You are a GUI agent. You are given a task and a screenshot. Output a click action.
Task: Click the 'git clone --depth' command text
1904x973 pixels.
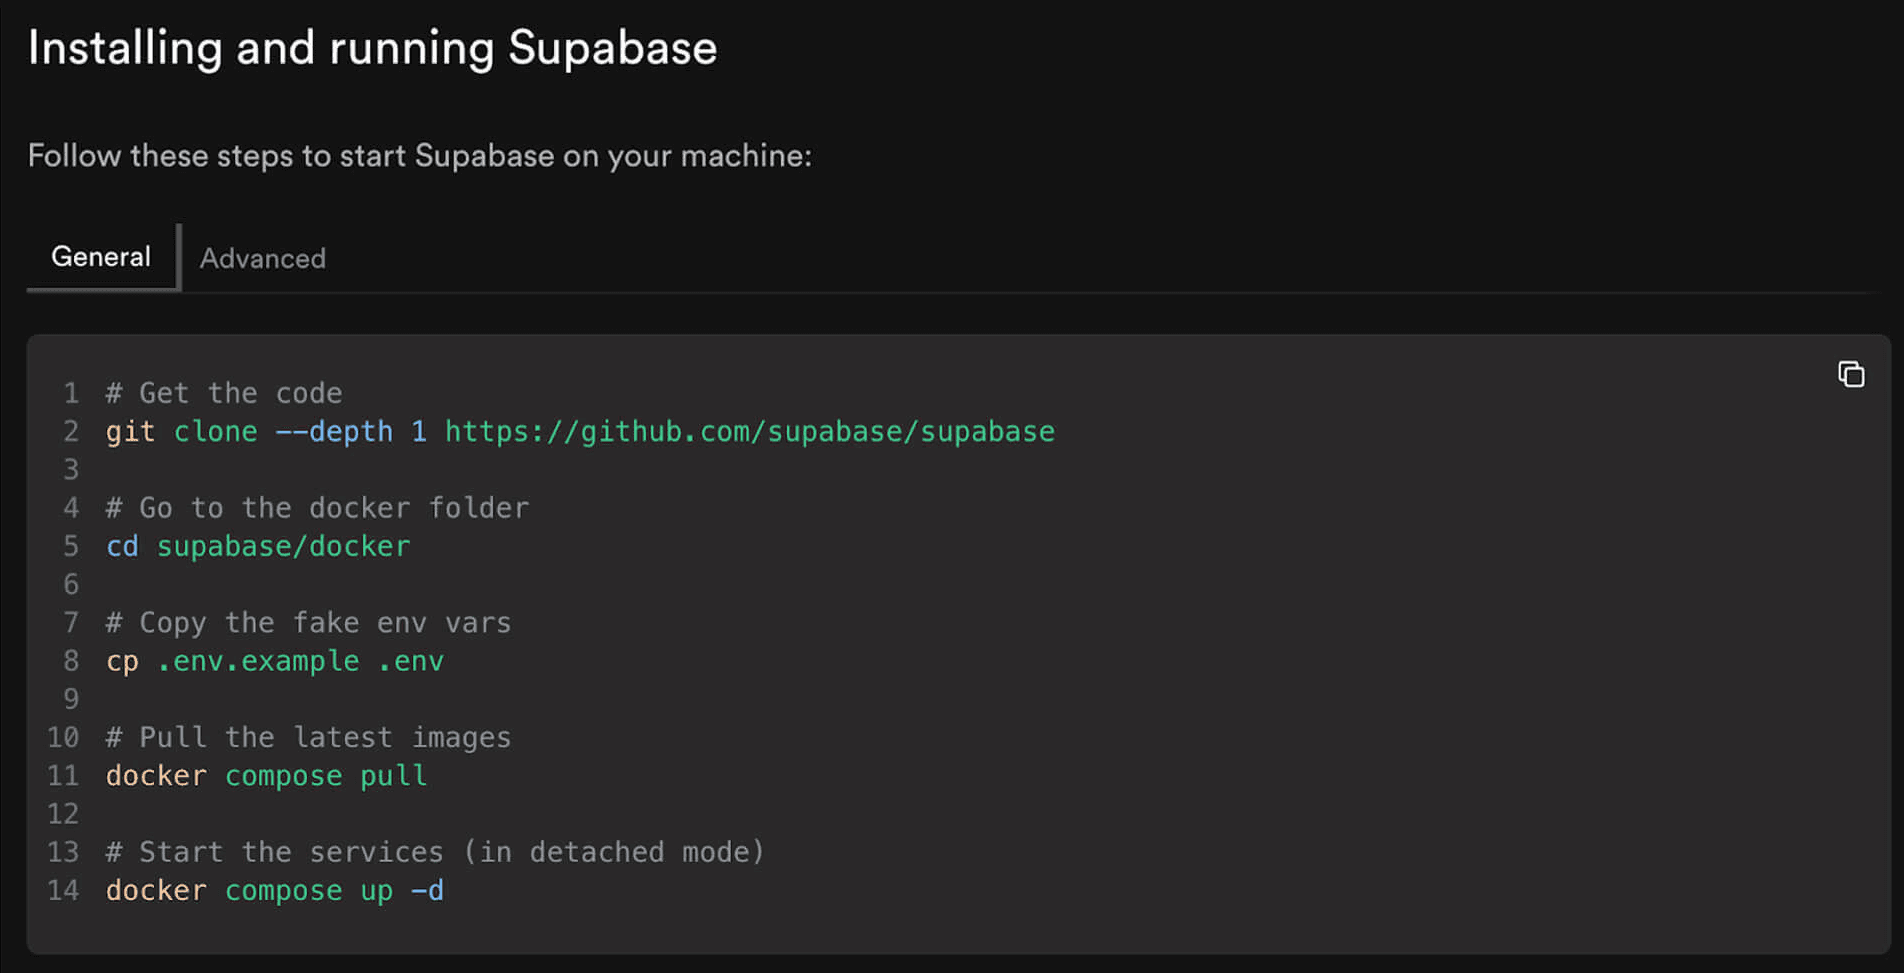pos(249,431)
